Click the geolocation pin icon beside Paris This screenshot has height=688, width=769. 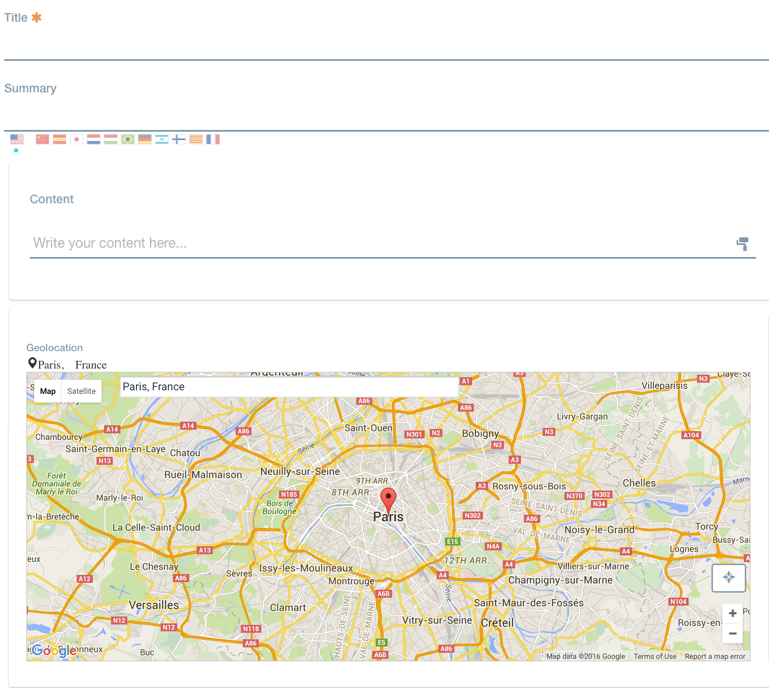tap(32, 363)
